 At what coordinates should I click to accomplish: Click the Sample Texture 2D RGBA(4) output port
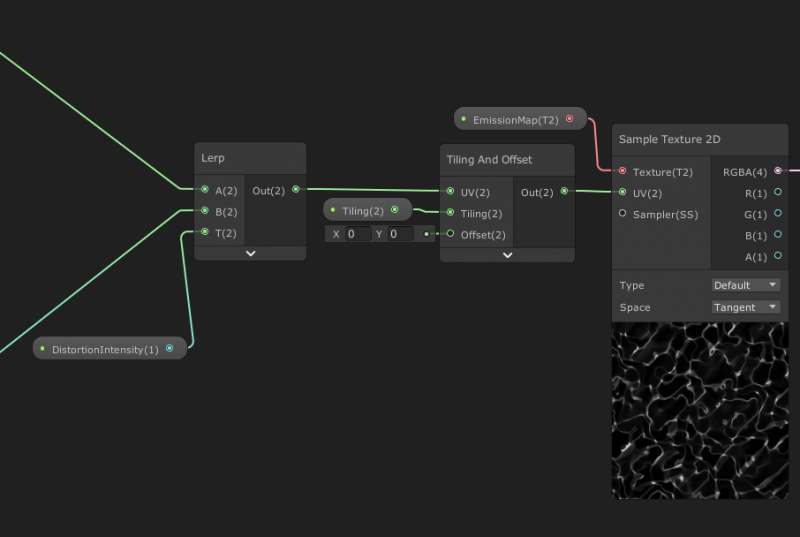pyautogui.click(x=778, y=171)
